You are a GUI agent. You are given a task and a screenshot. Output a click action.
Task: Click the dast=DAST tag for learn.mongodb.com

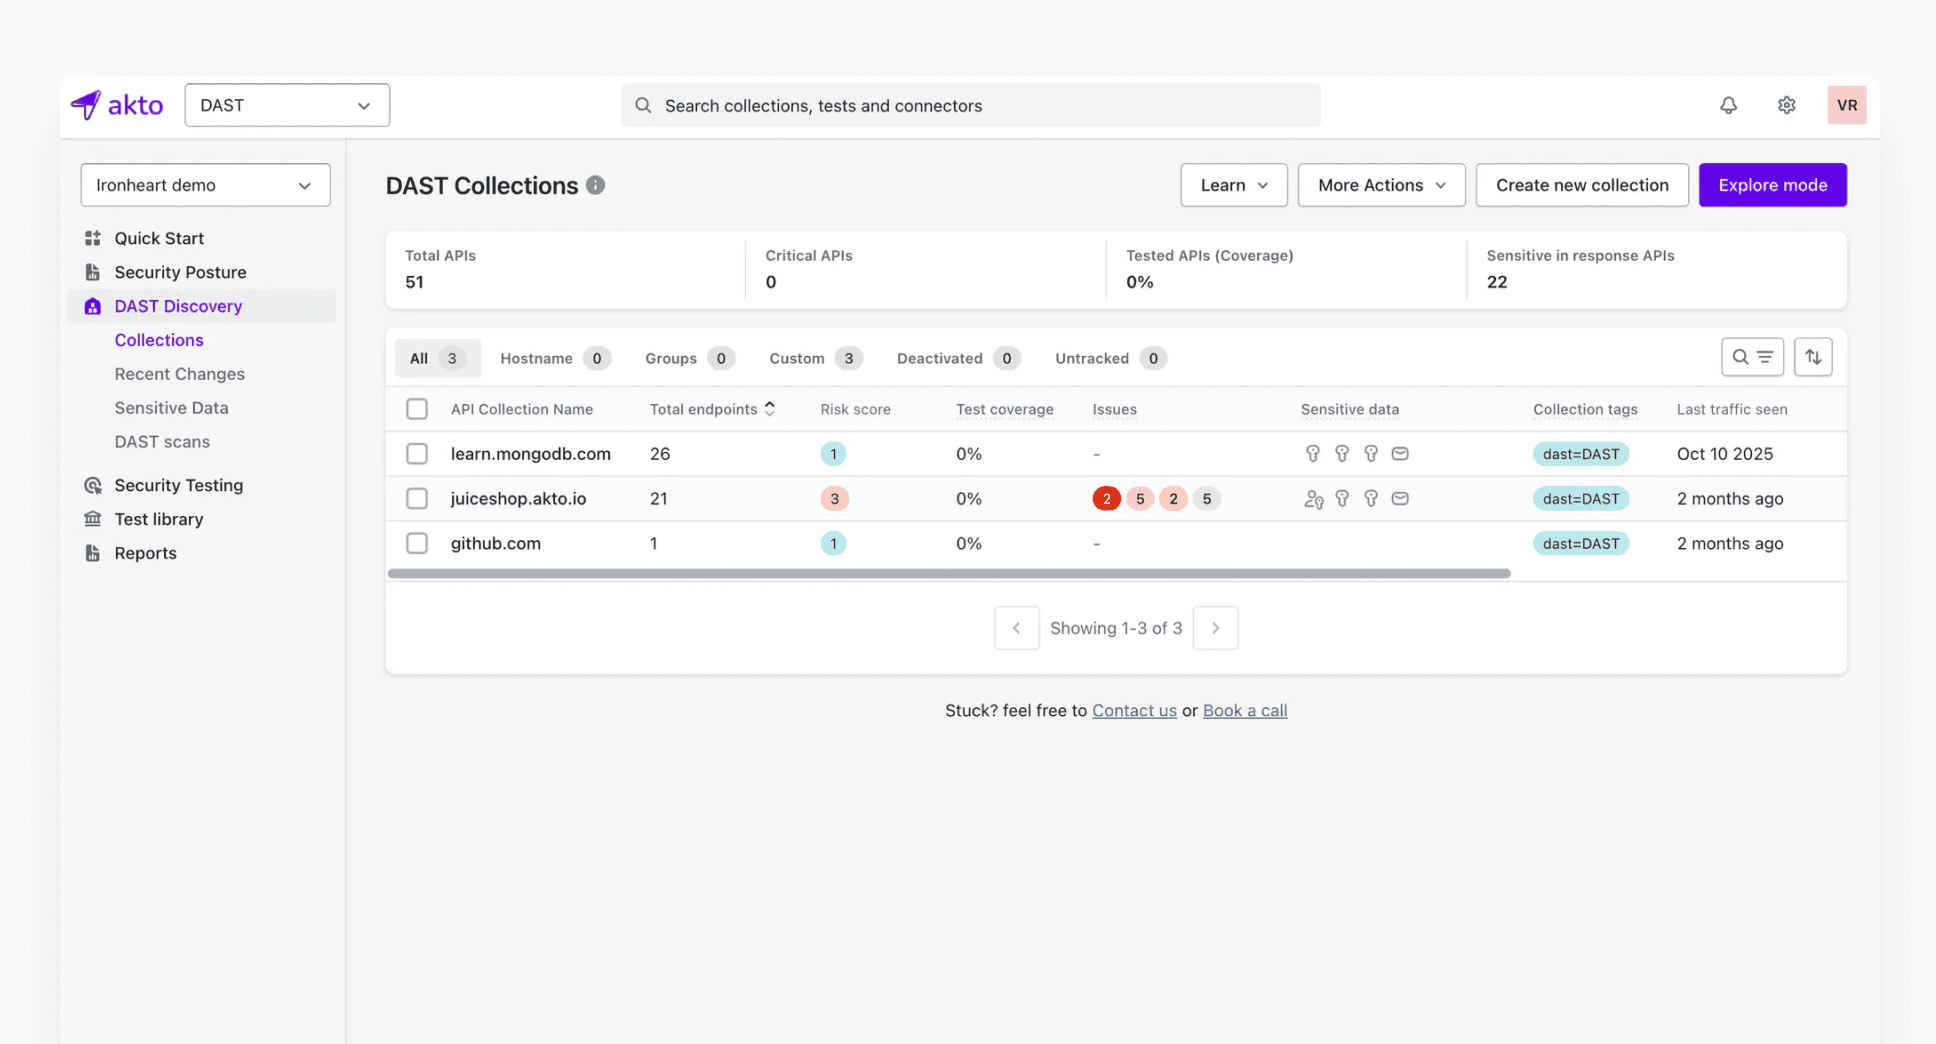(x=1581, y=454)
